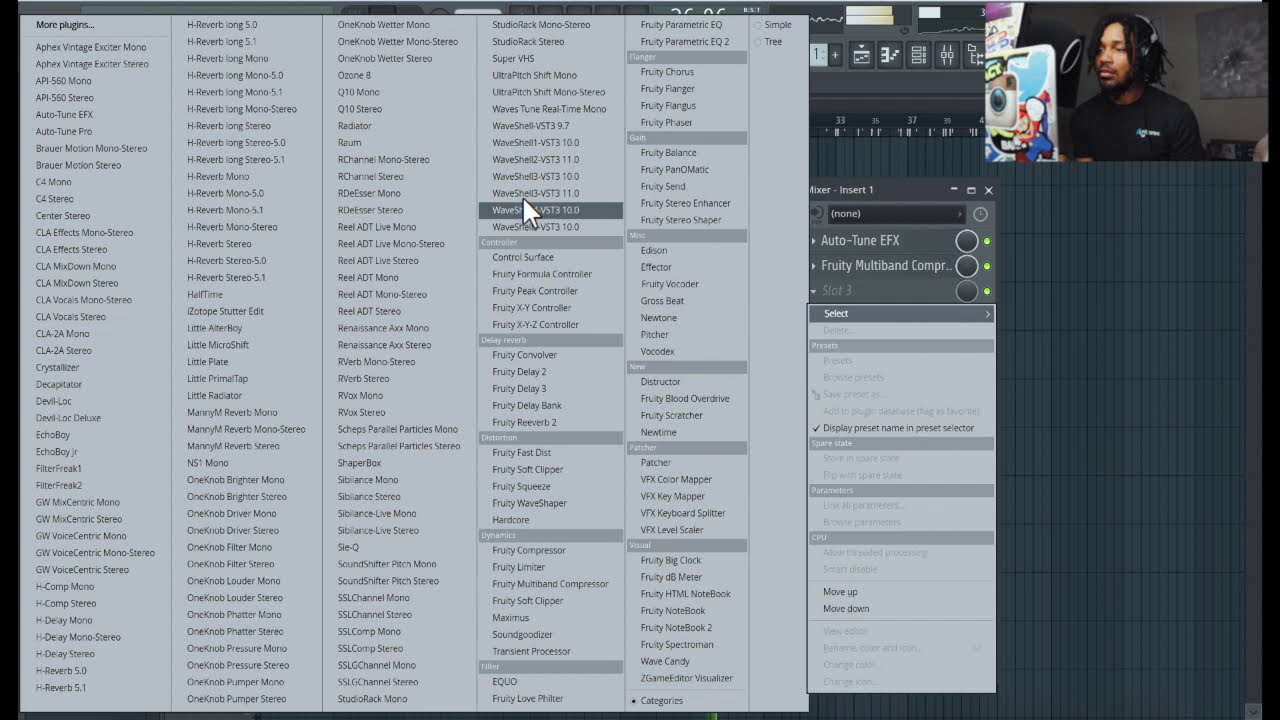Open the mixer input (none) dropdown
Viewport: 1280px width, 720px height.
[896, 214]
